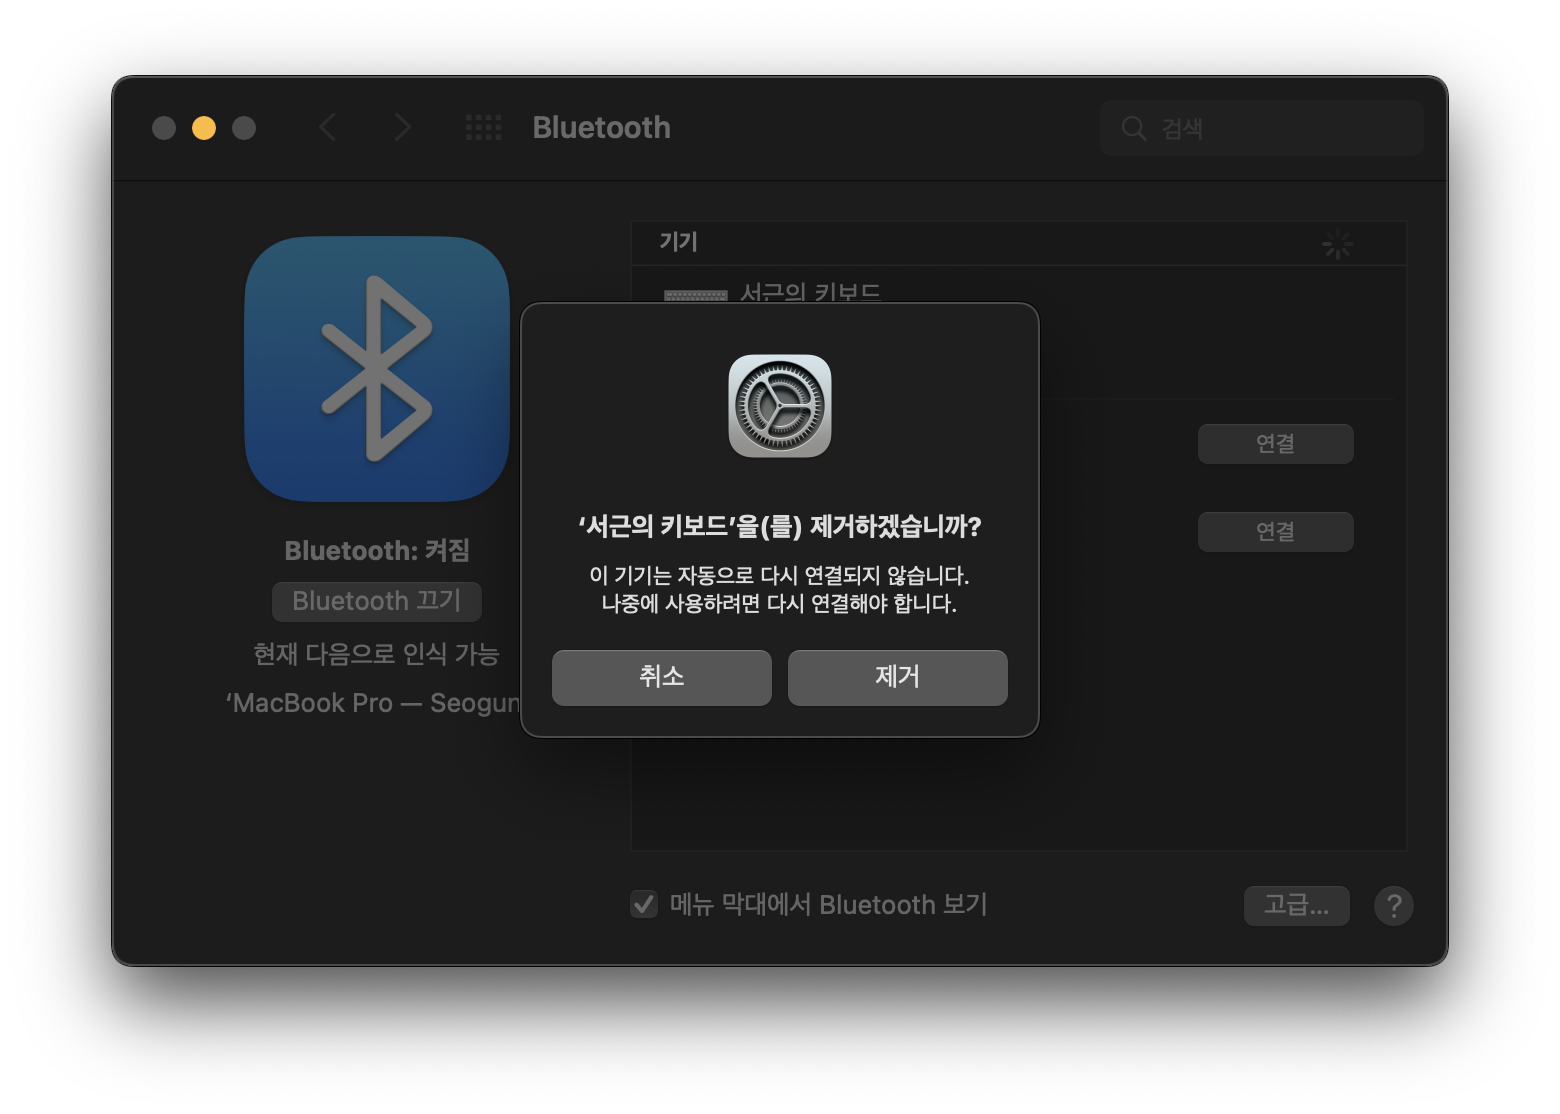Click the 기기 devices header

tap(678, 242)
